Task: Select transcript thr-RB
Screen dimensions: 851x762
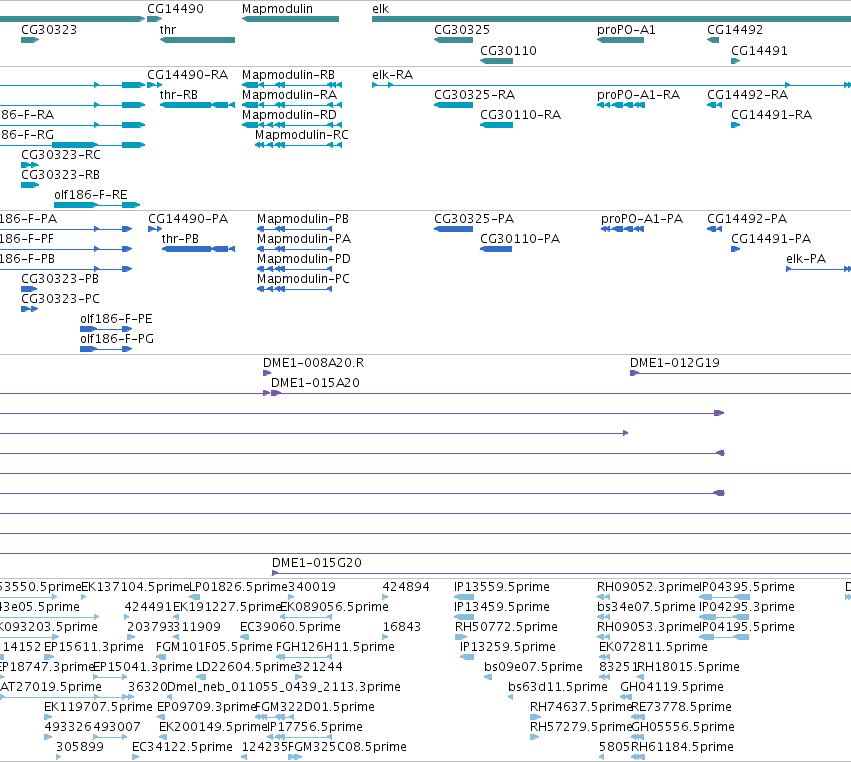Action: pyautogui.click(x=179, y=95)
